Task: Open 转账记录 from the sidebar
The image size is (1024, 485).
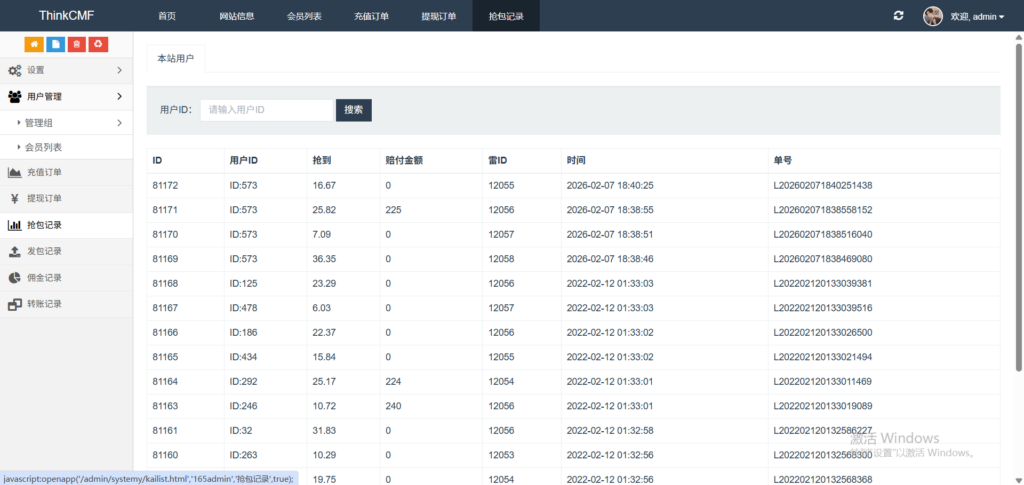Action: click(44, 304)
